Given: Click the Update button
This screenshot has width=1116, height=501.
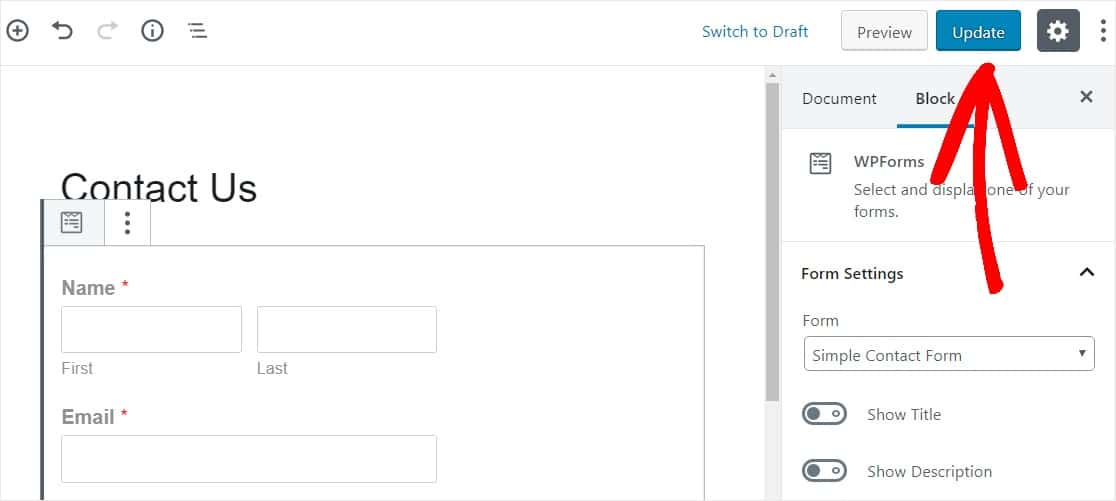Looking at the screenshot, I should pos(978,32).
